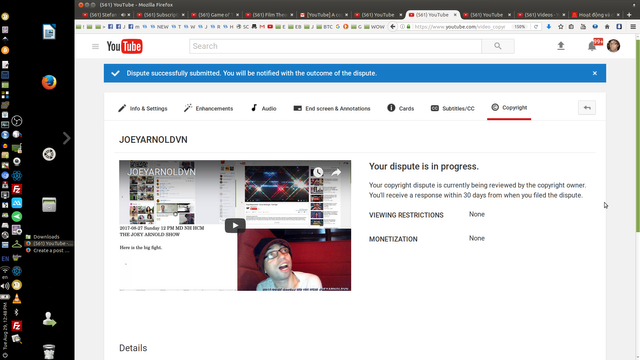Switch to the Cards tab

tap(400, 108)
